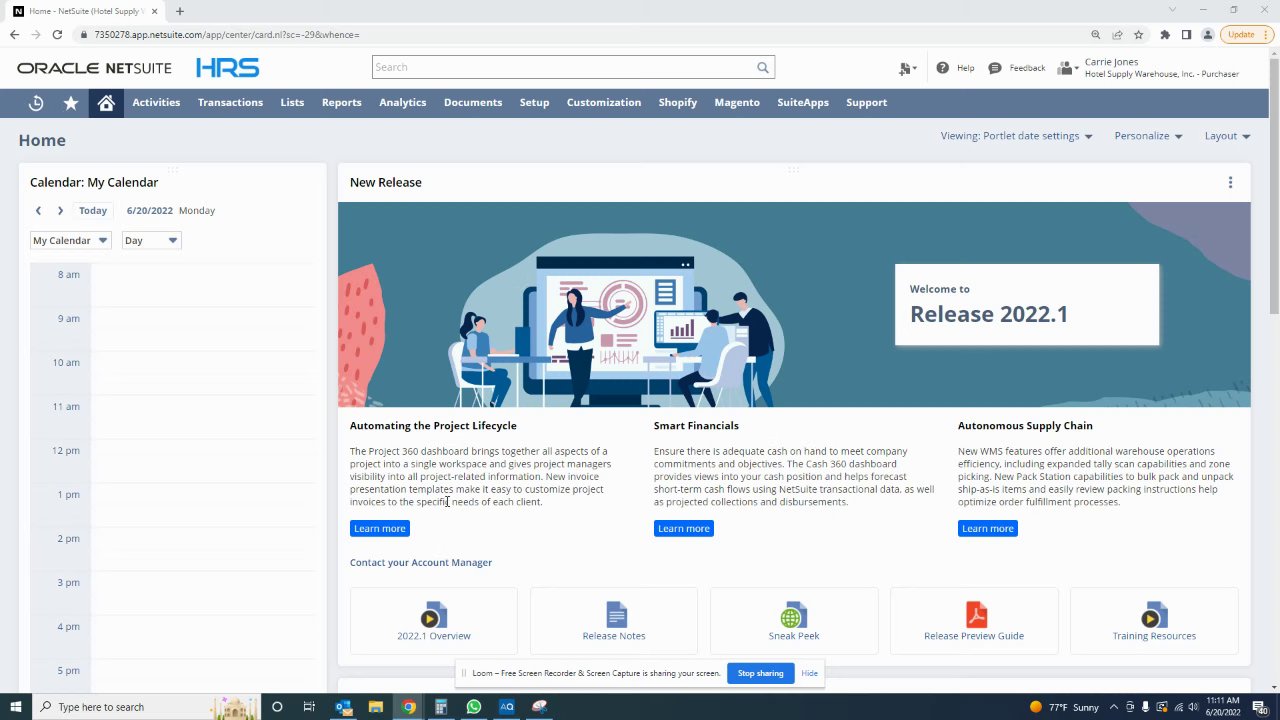Viewport: 1280px width, 720px height.
Task: Open the Reports menu
Action: (x=341, y=103)
